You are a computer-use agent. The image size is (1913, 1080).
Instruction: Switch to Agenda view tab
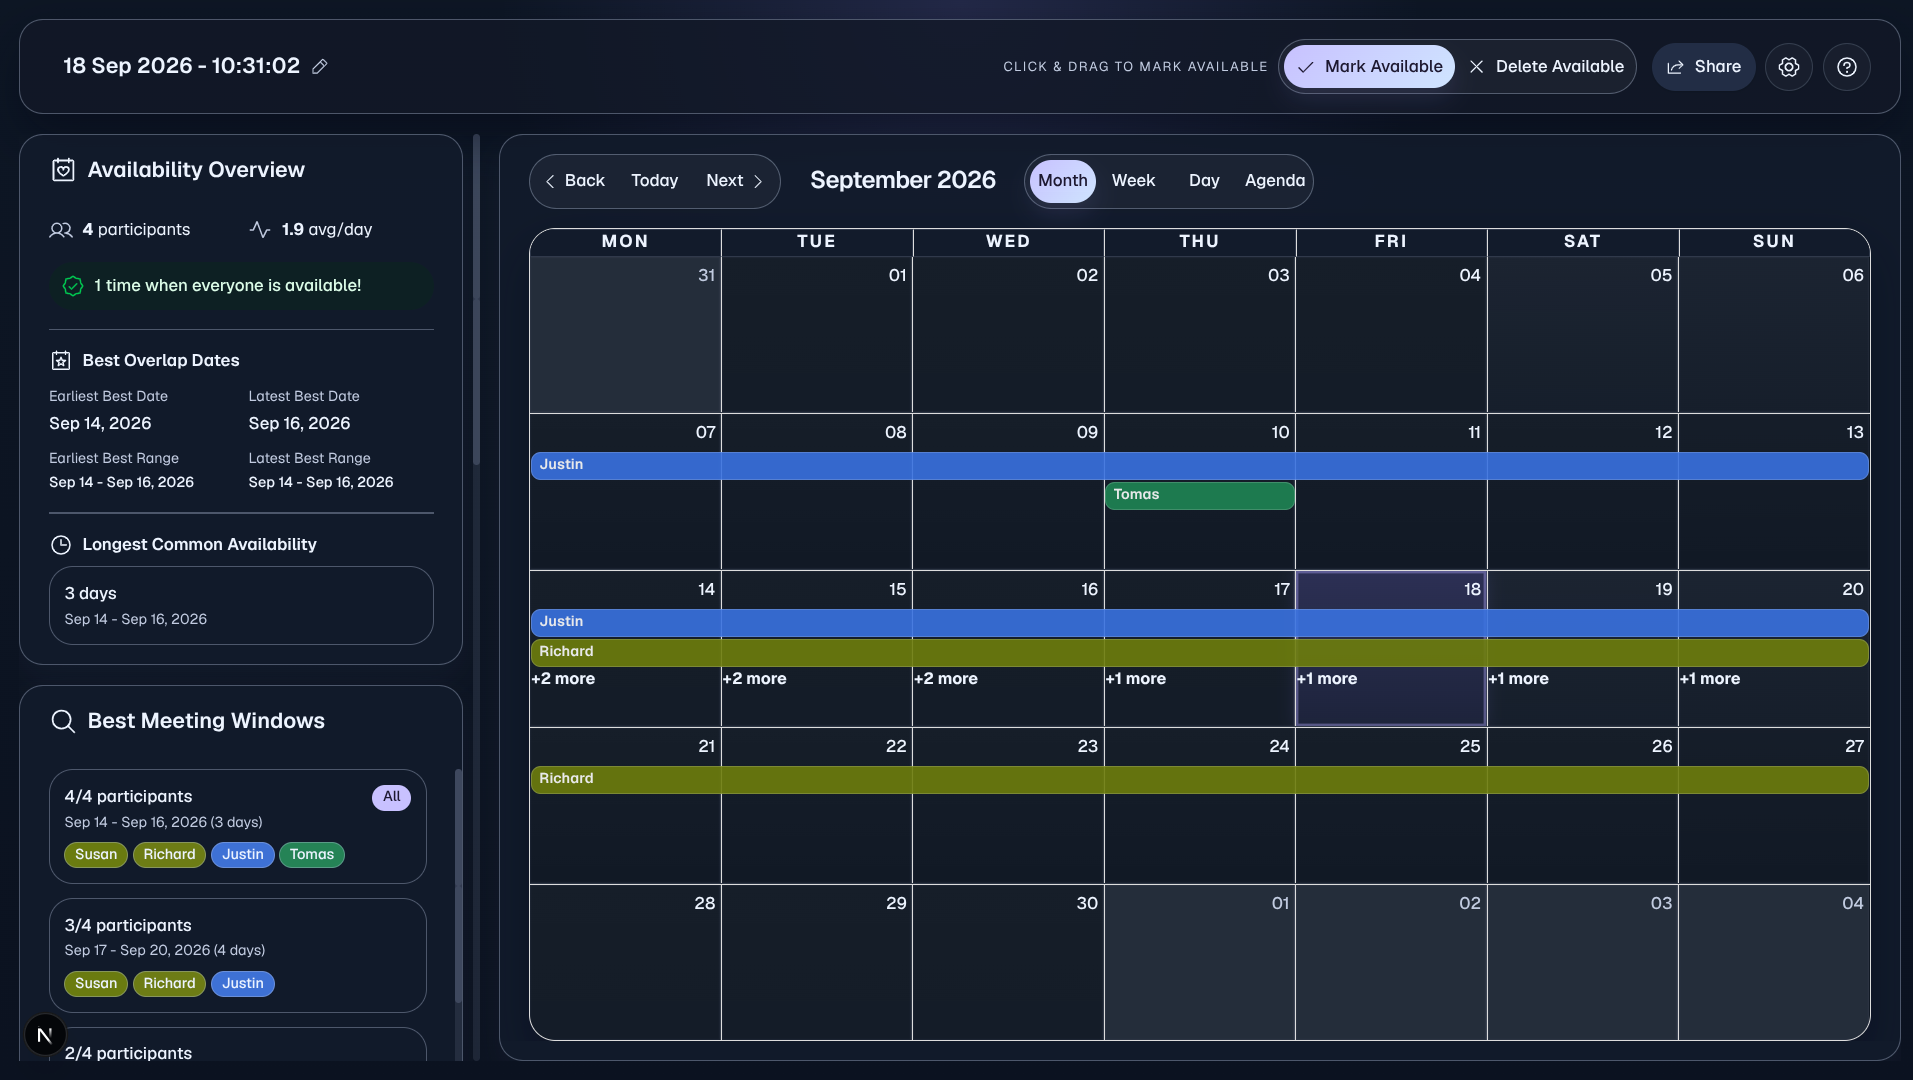[1275, 181]
